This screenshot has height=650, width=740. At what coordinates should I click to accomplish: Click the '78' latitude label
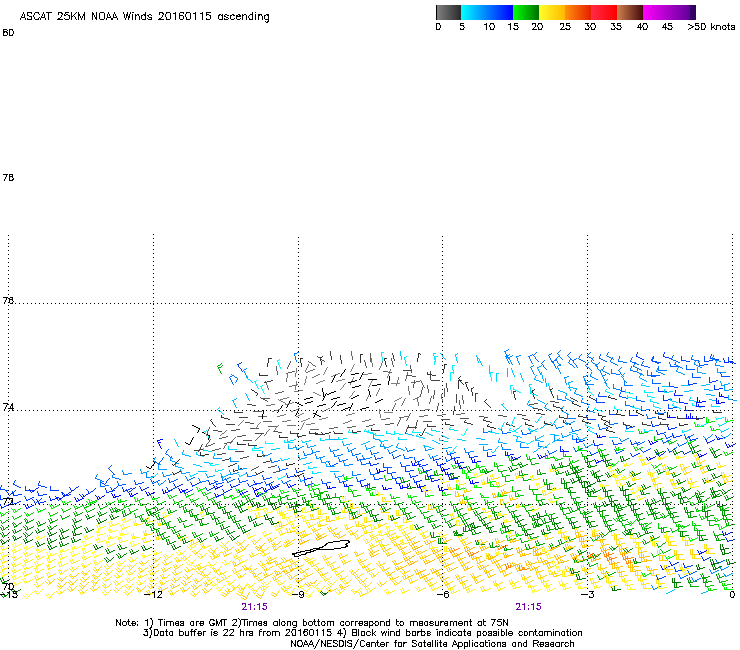coord(8,177)
